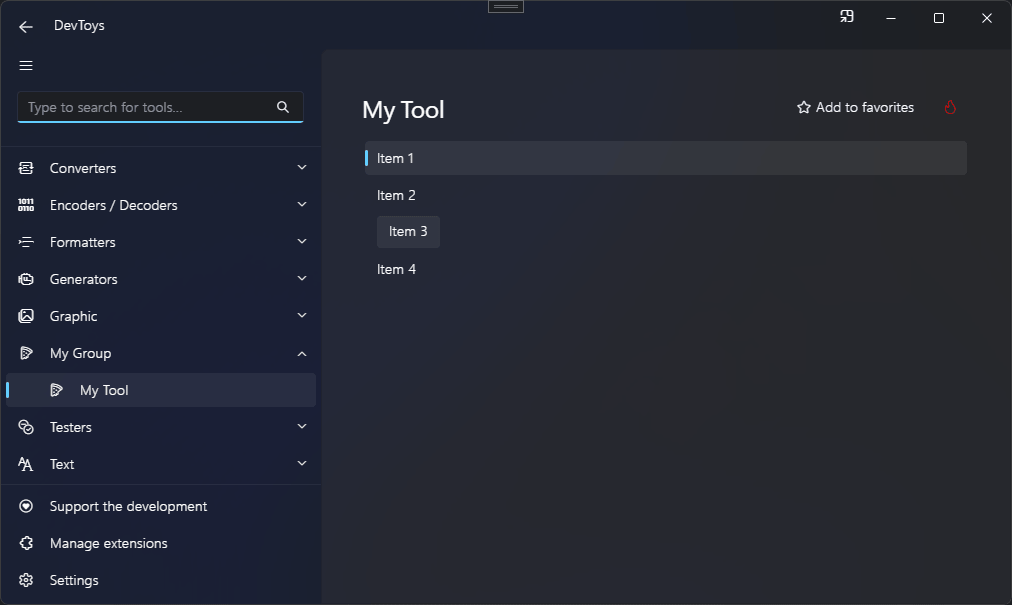Open the Encoders / Decoders label
1012x605 pixels.
[x=114, y=205]
